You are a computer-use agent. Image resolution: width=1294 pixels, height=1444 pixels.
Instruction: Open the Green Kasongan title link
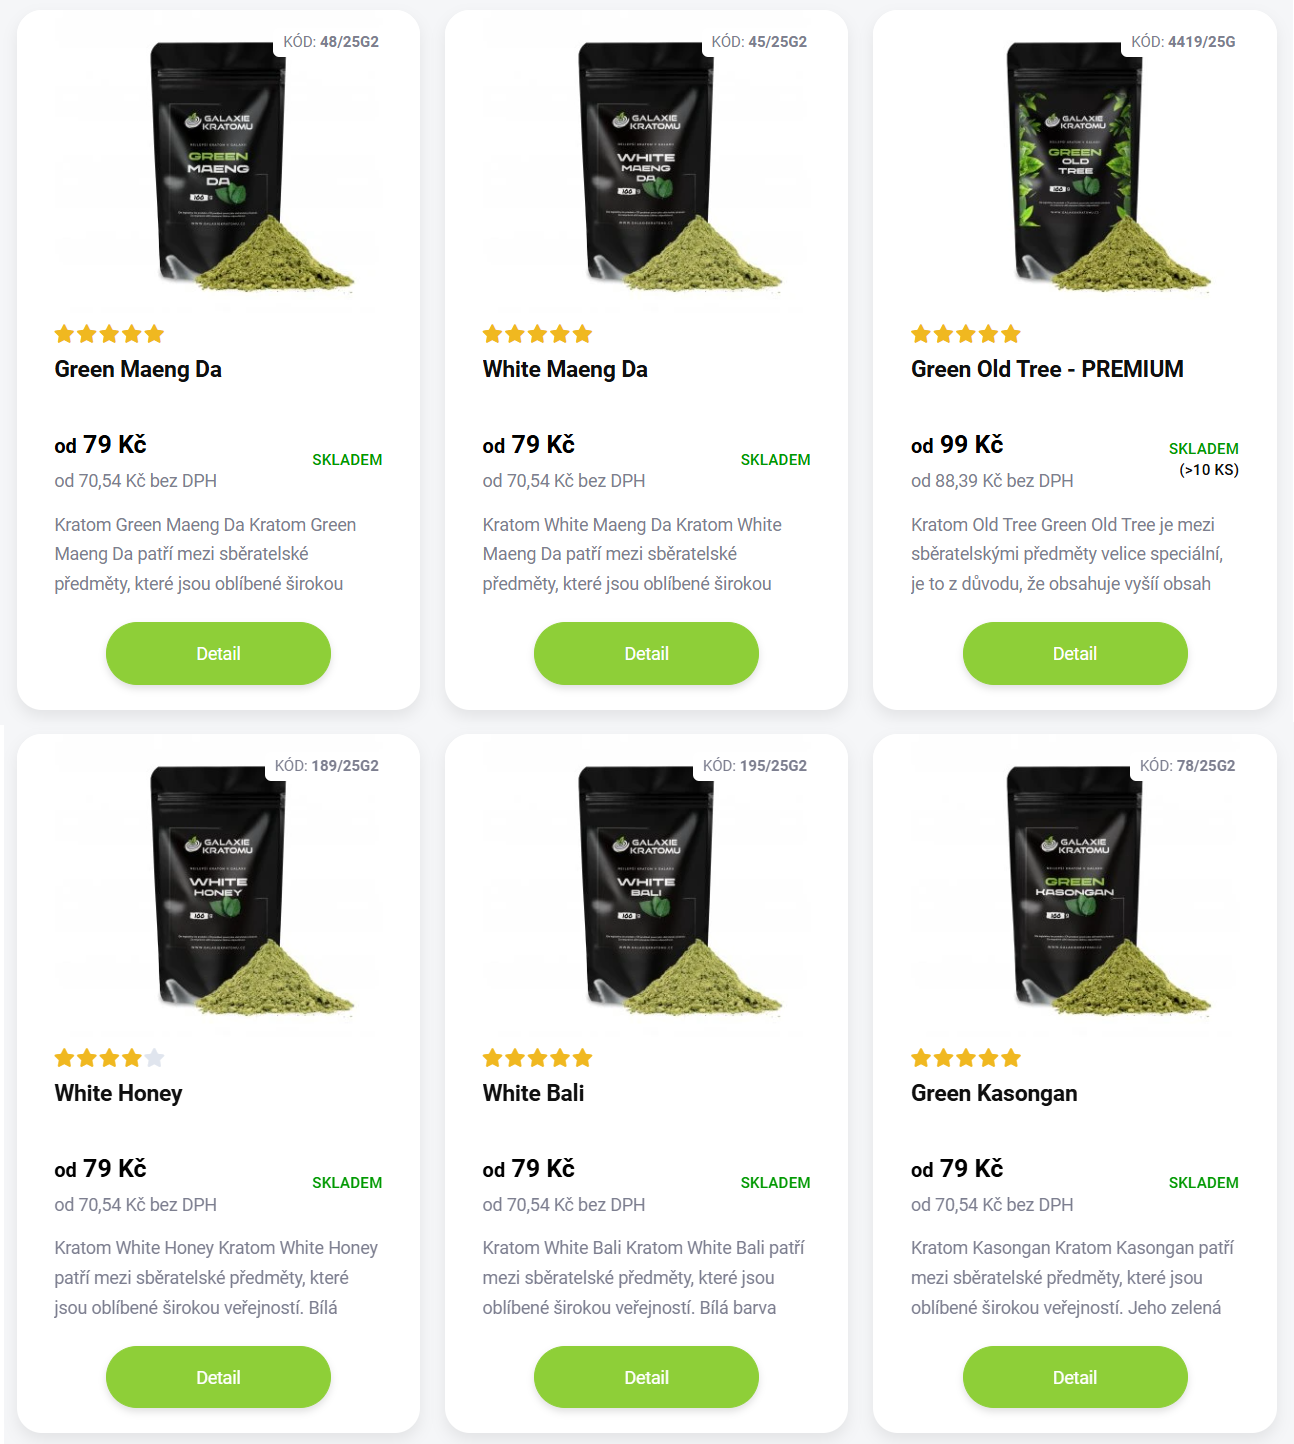994,1093
